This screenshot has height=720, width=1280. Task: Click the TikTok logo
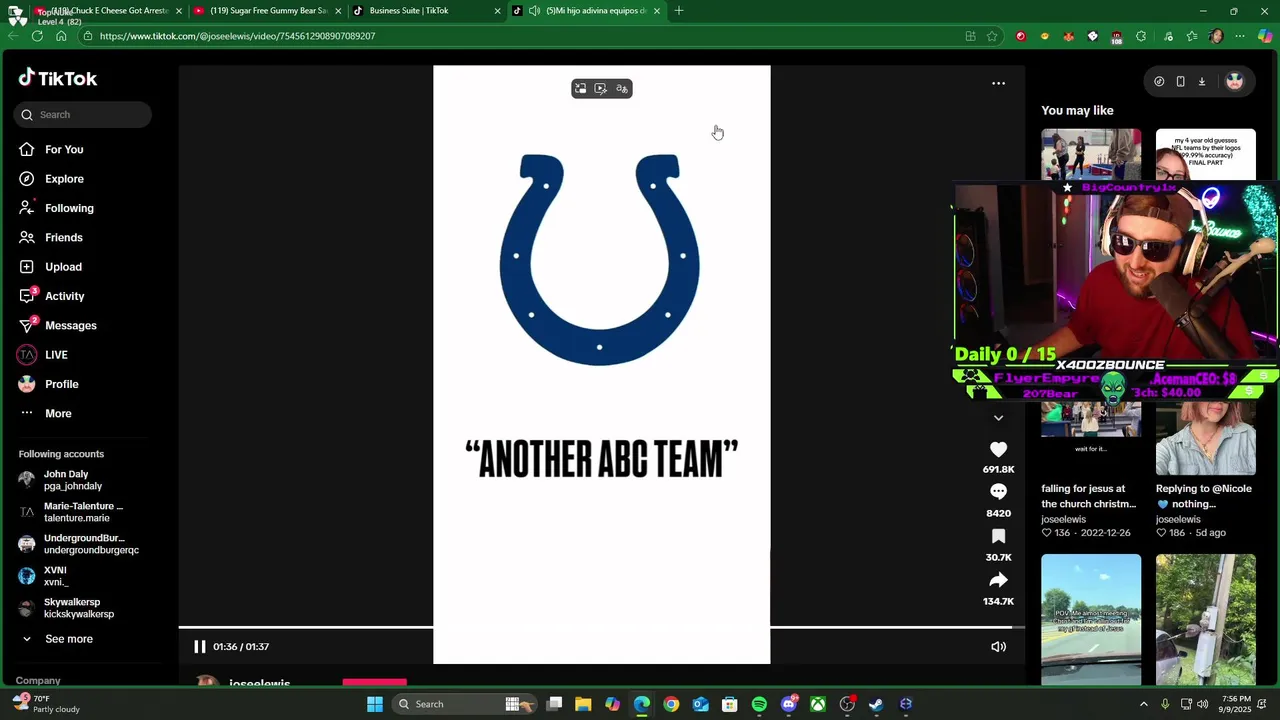point(58,78)
